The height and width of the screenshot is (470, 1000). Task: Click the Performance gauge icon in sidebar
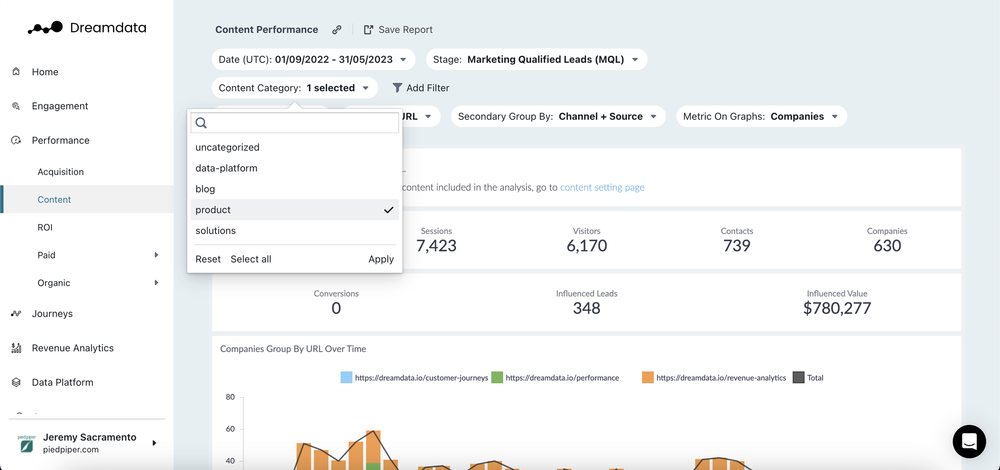click(x=17, y=140)
